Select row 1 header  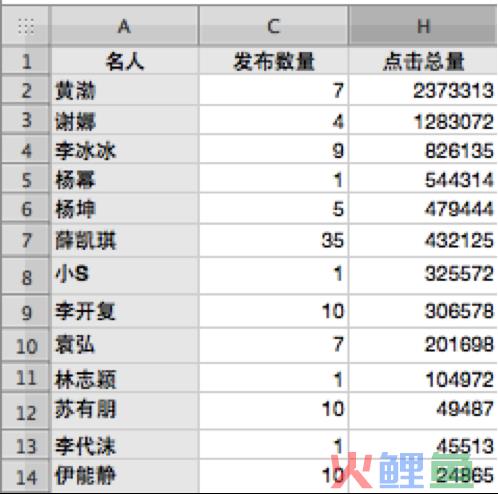tap(25, 61)
